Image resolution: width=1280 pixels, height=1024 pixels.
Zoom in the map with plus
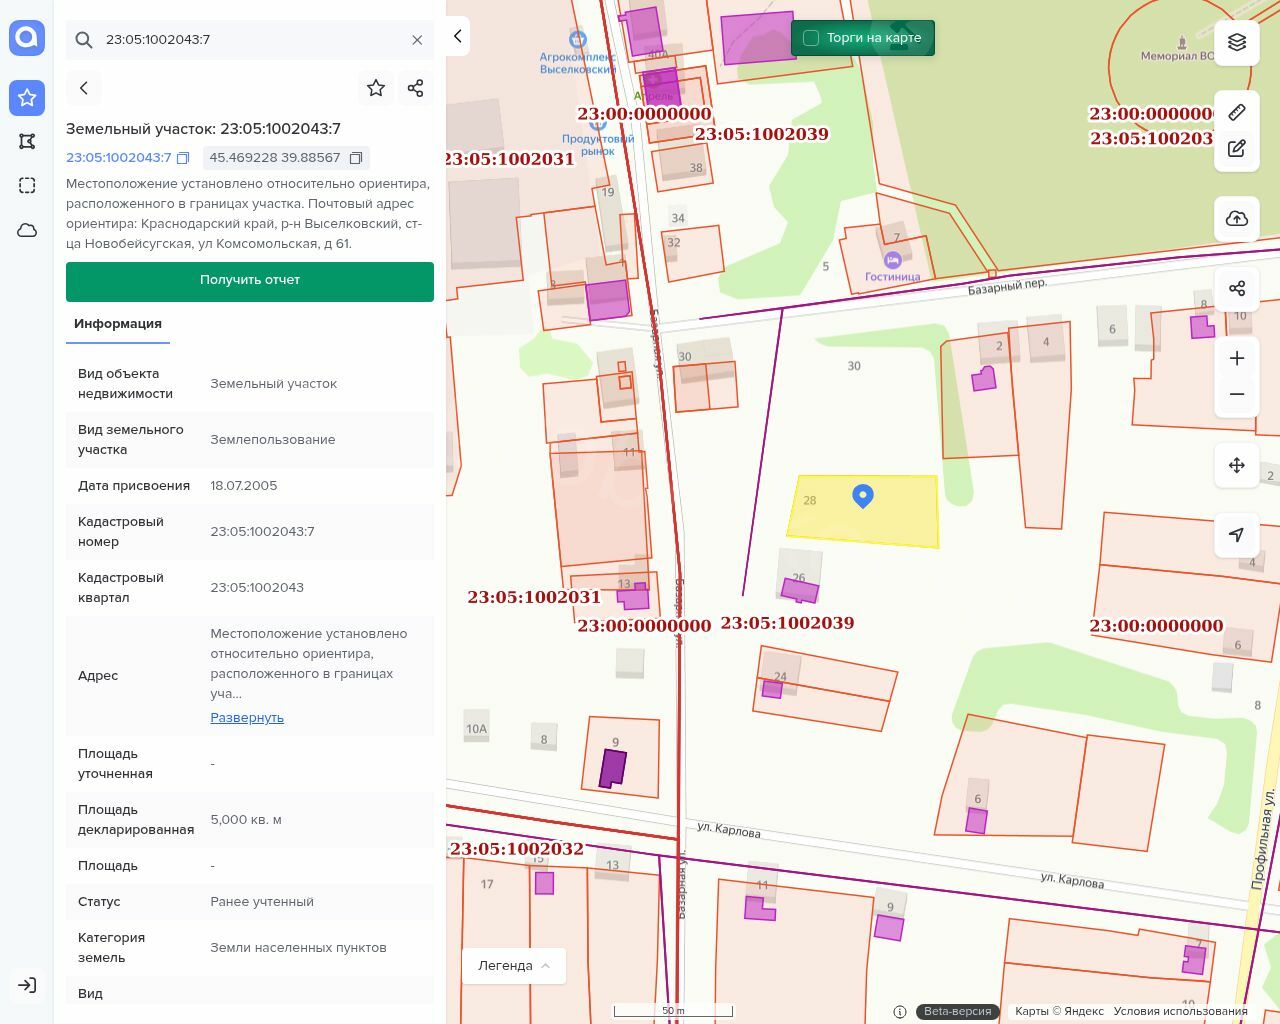(1237, 358)
